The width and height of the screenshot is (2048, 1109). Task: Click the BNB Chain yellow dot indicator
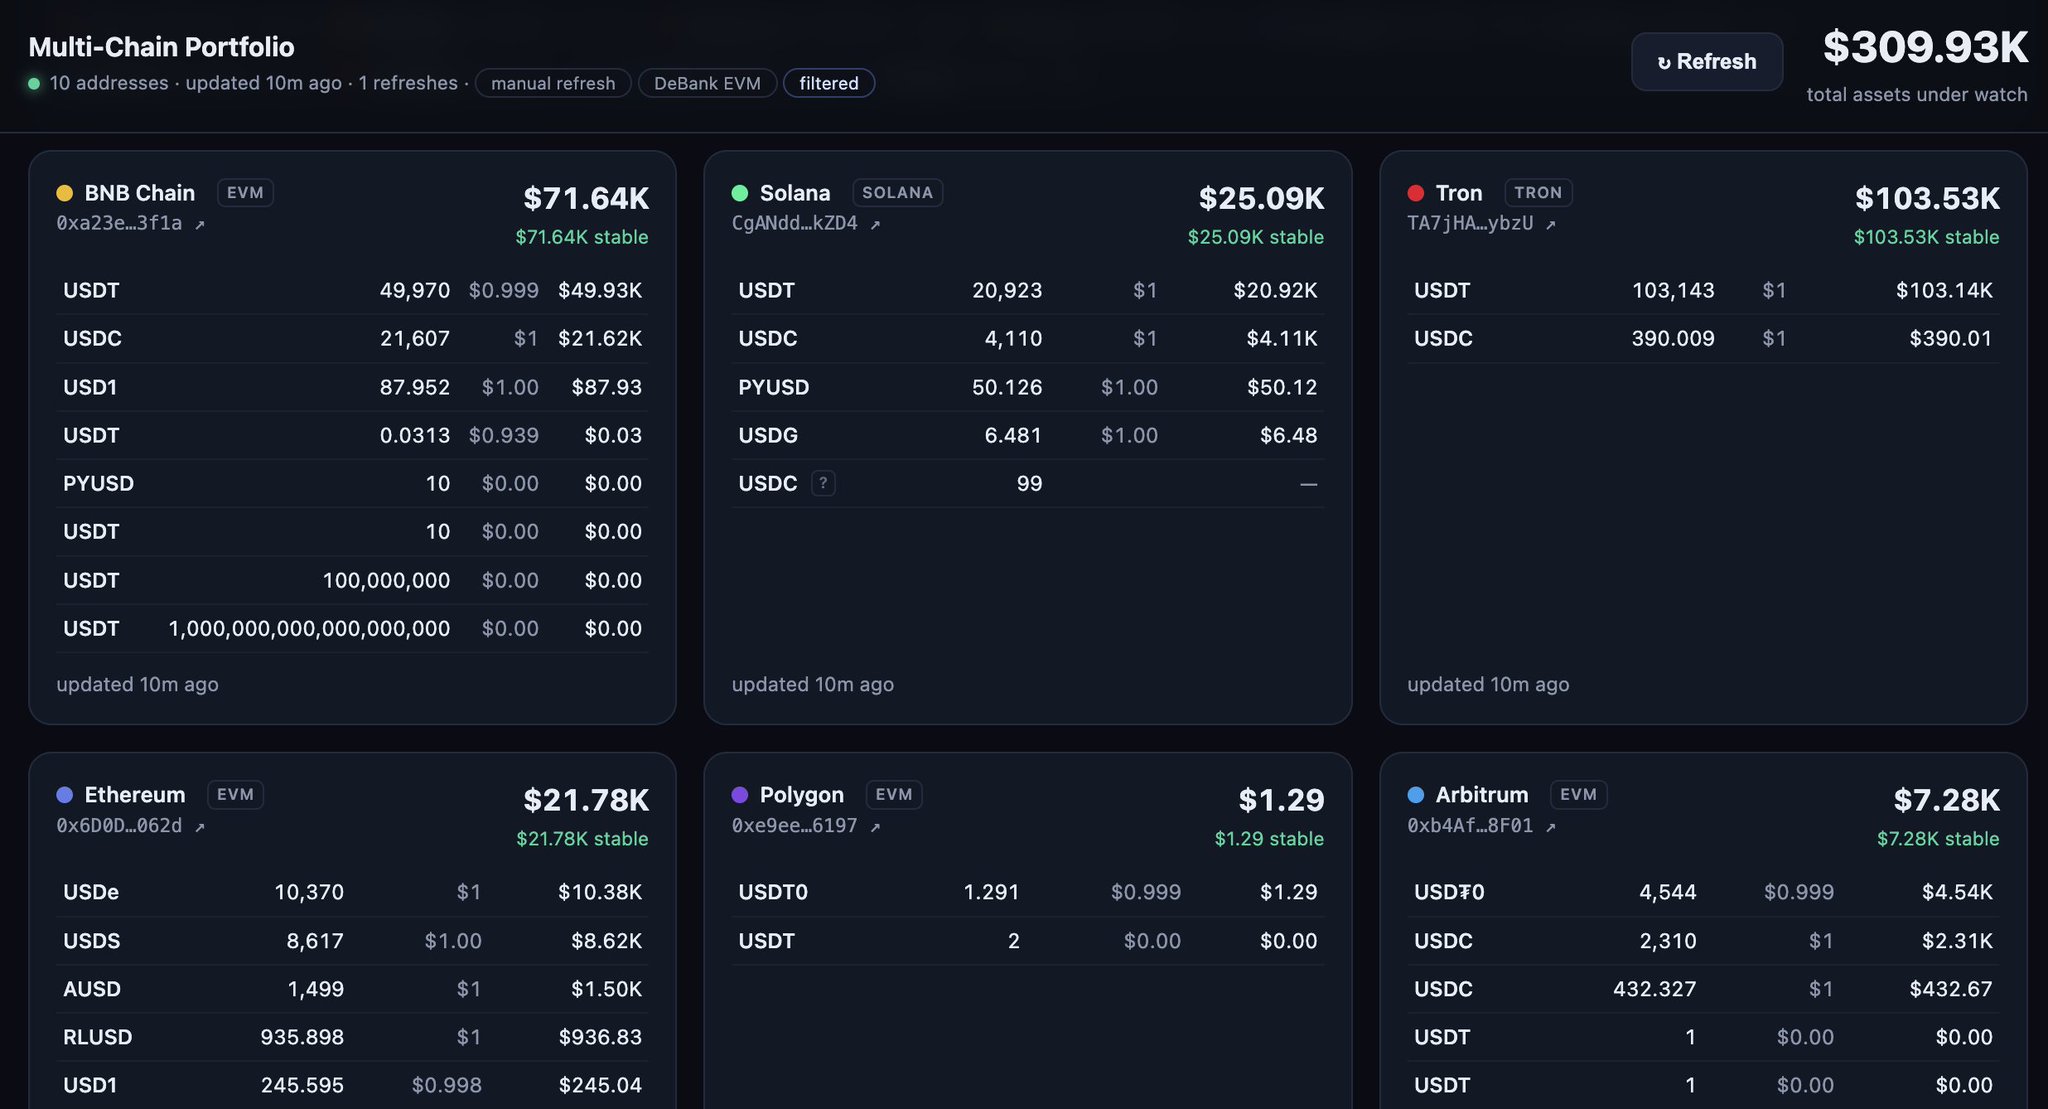pyautogui.click(x=64, y=193)
